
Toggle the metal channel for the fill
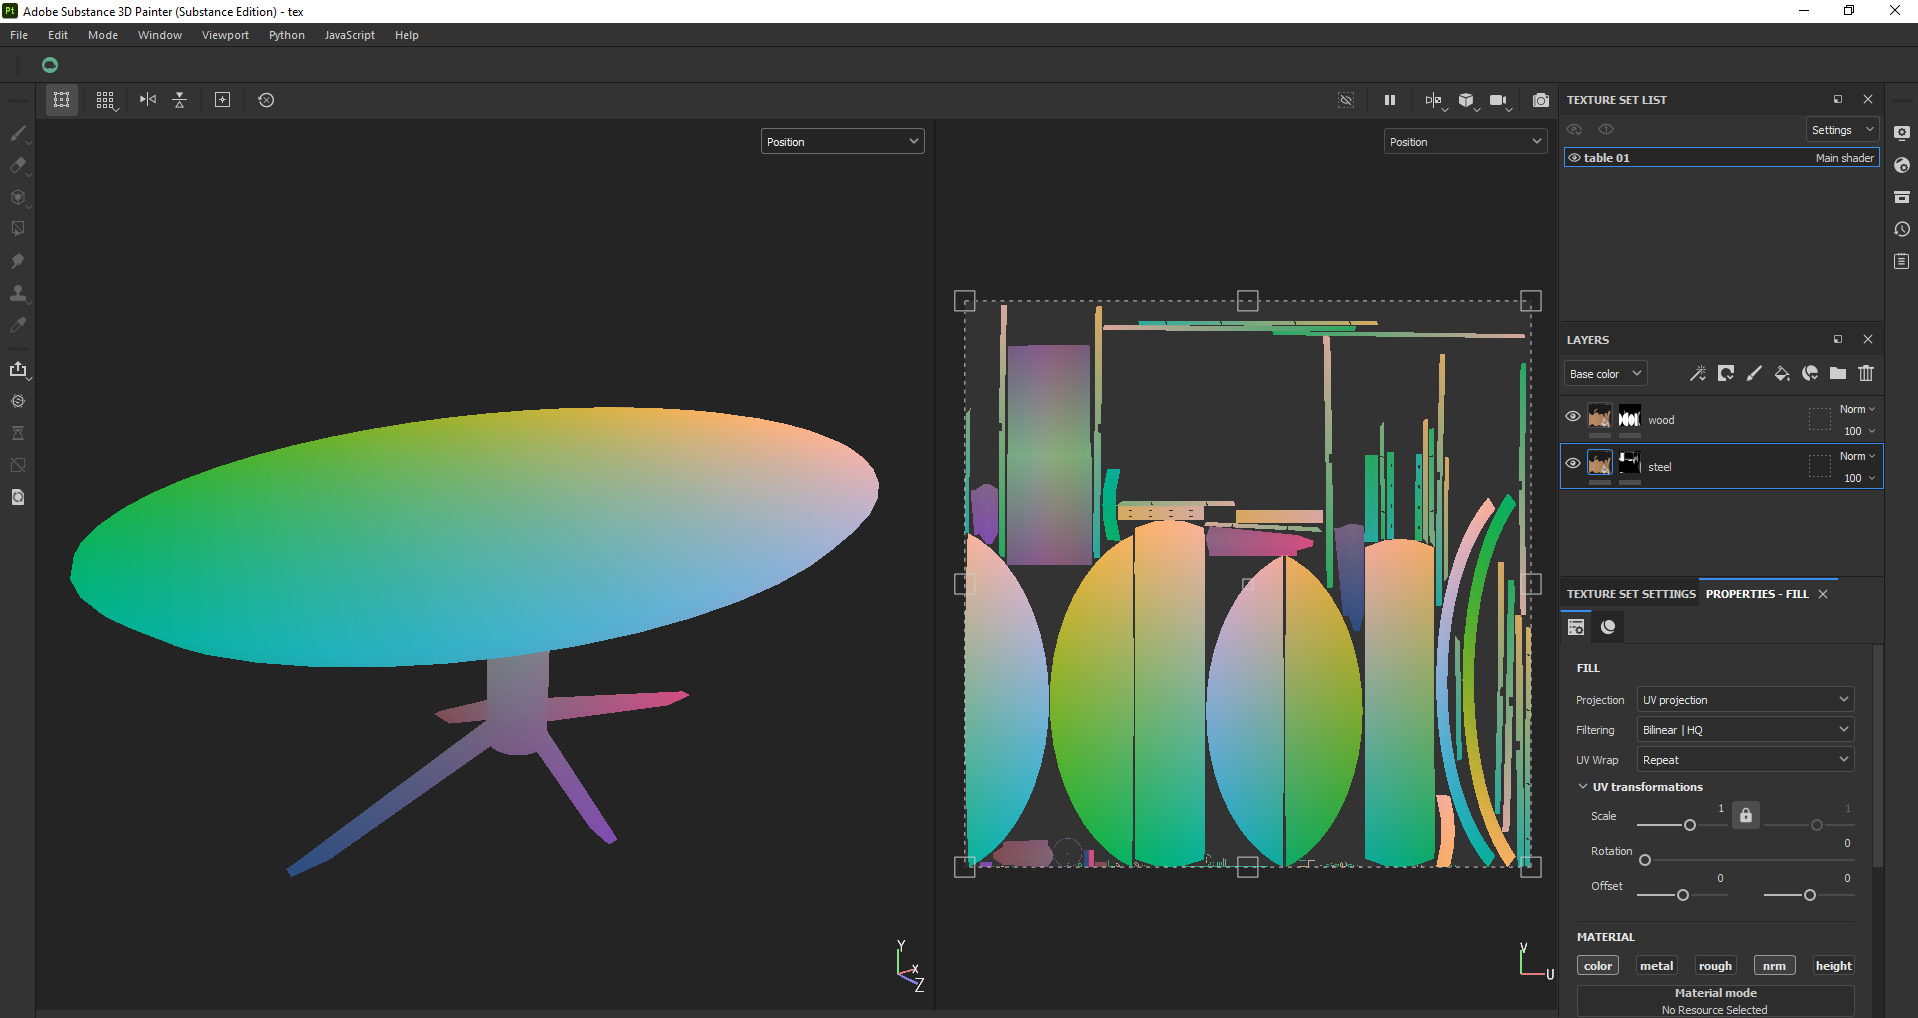(1657, 966)
